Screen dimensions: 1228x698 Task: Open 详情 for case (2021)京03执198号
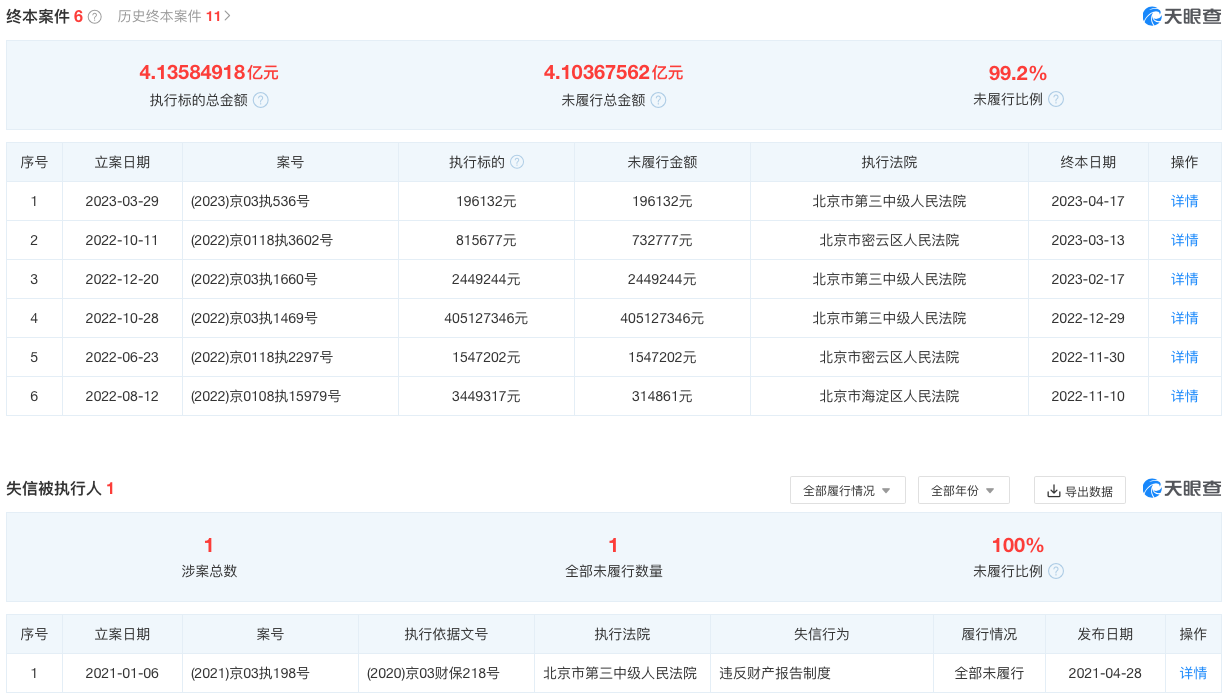click(x=1193, y=673)
